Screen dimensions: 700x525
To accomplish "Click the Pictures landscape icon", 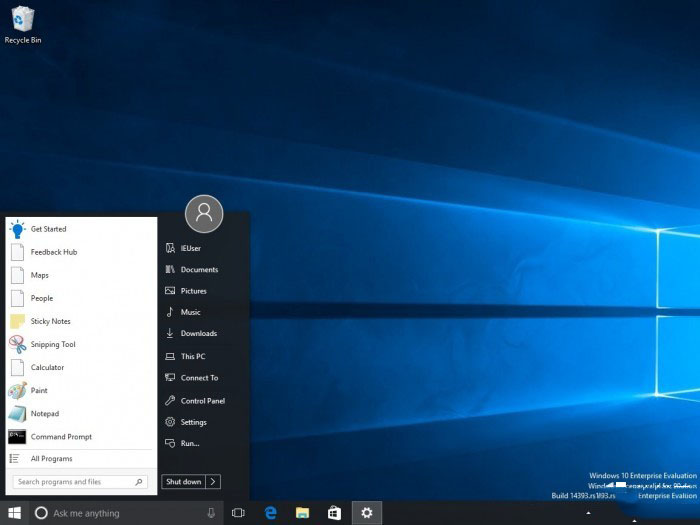I will point(170,291).
